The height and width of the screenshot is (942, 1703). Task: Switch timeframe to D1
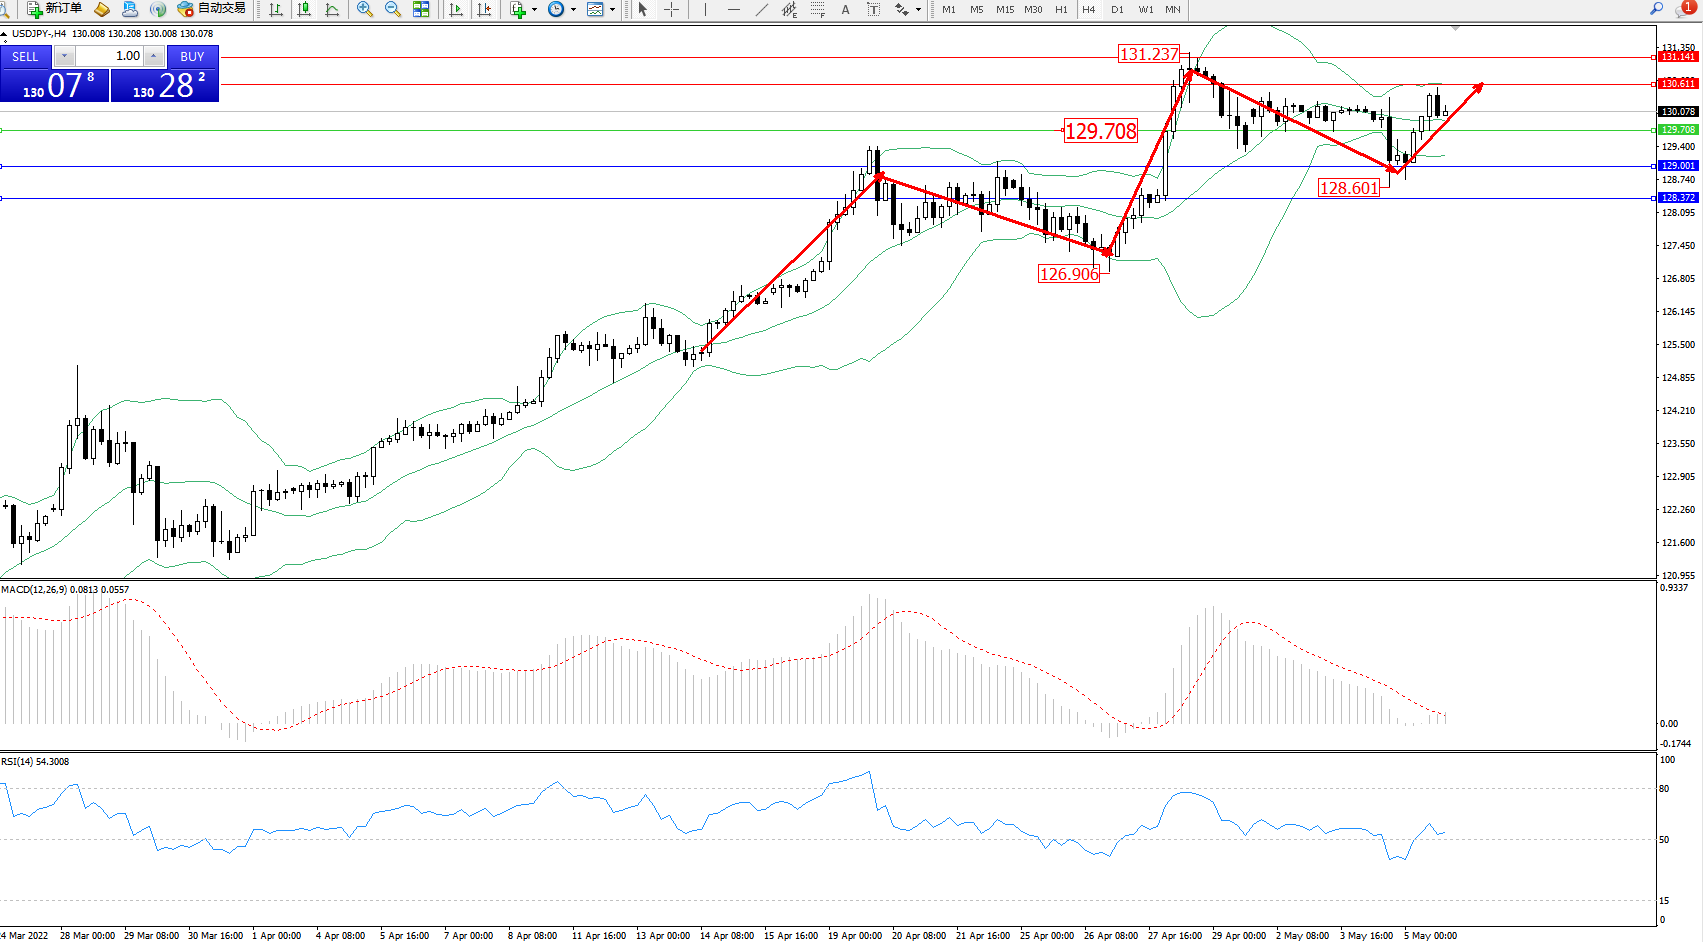click(x=1117, y=9)
